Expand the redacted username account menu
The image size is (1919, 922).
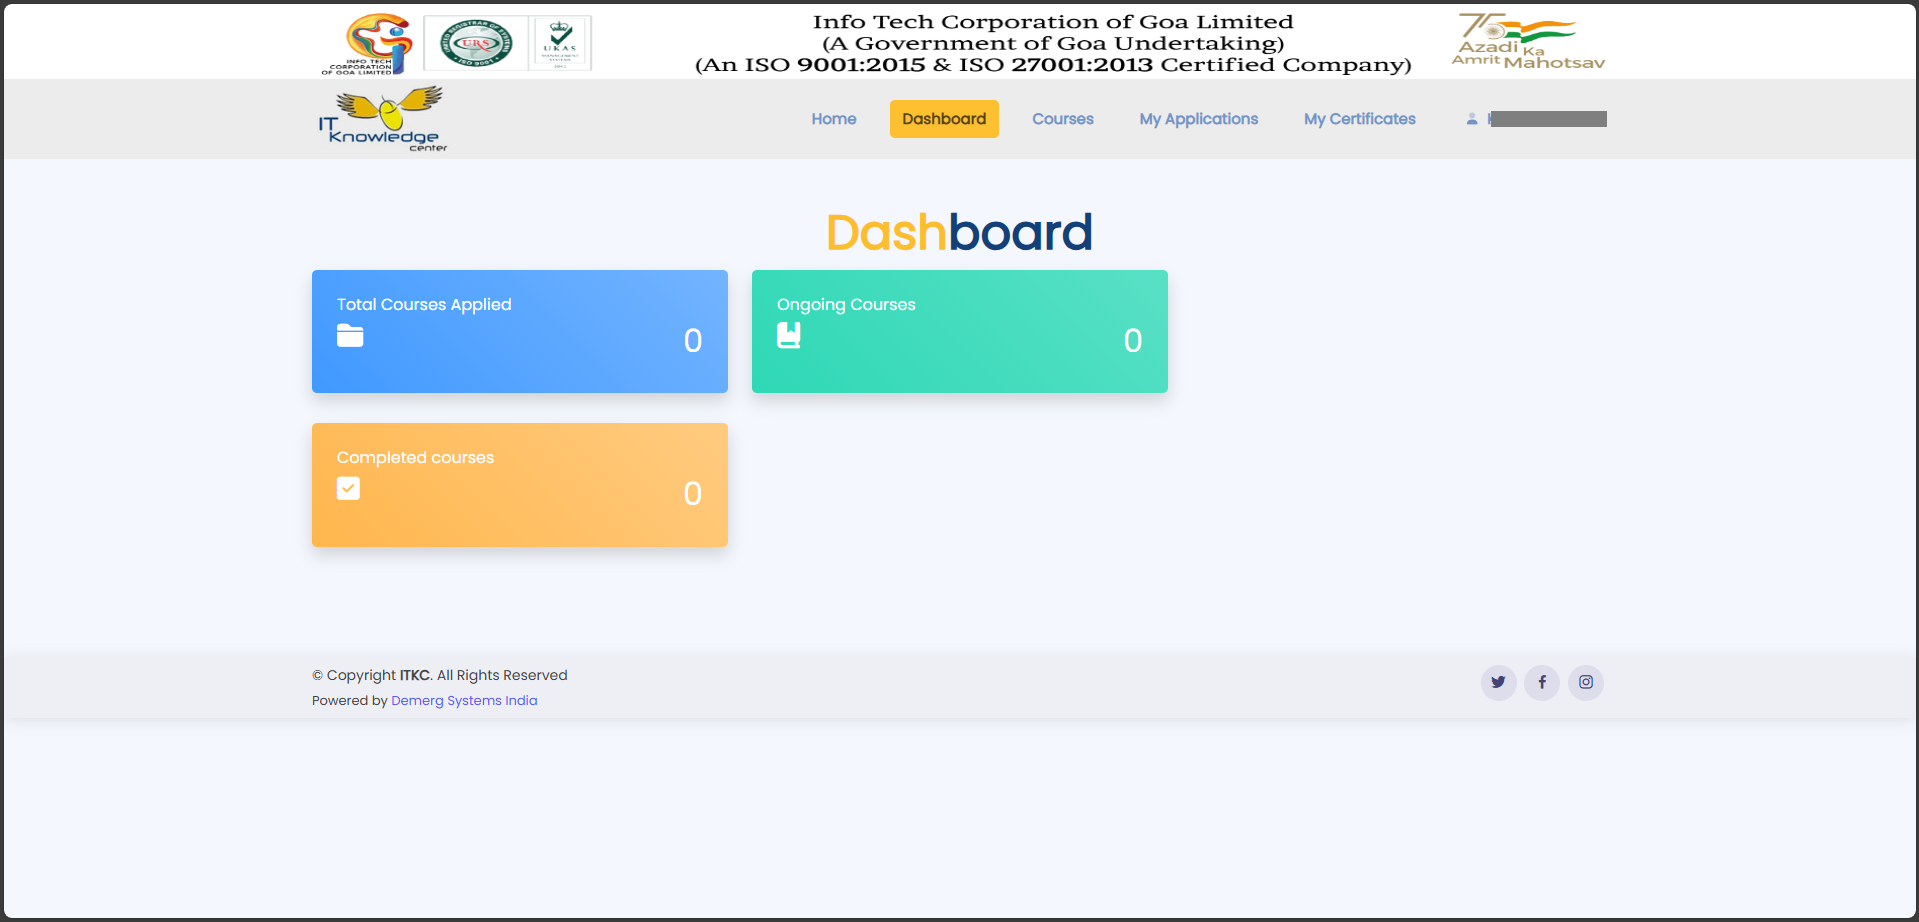click(x=1547, y=119)
